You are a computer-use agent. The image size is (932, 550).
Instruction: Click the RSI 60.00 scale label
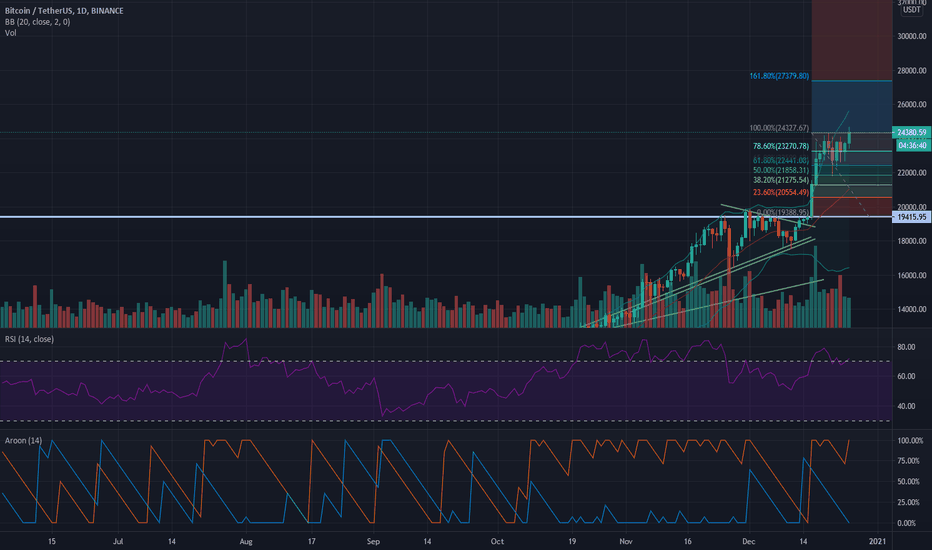[x=906, y=376]
